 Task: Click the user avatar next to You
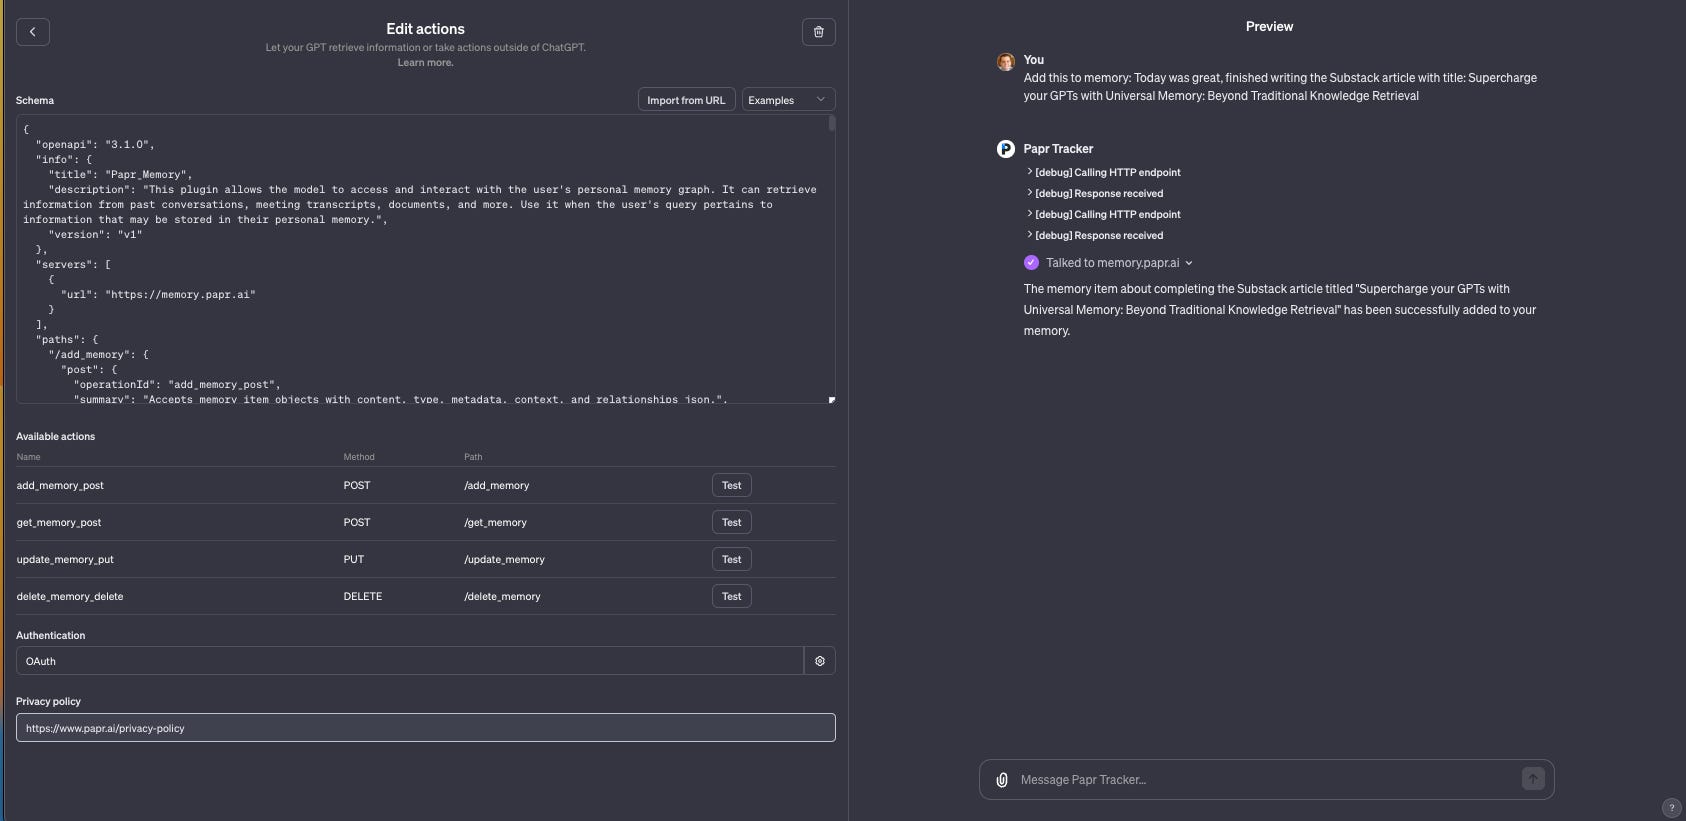pyautogui.click(x=1006, y=62)
